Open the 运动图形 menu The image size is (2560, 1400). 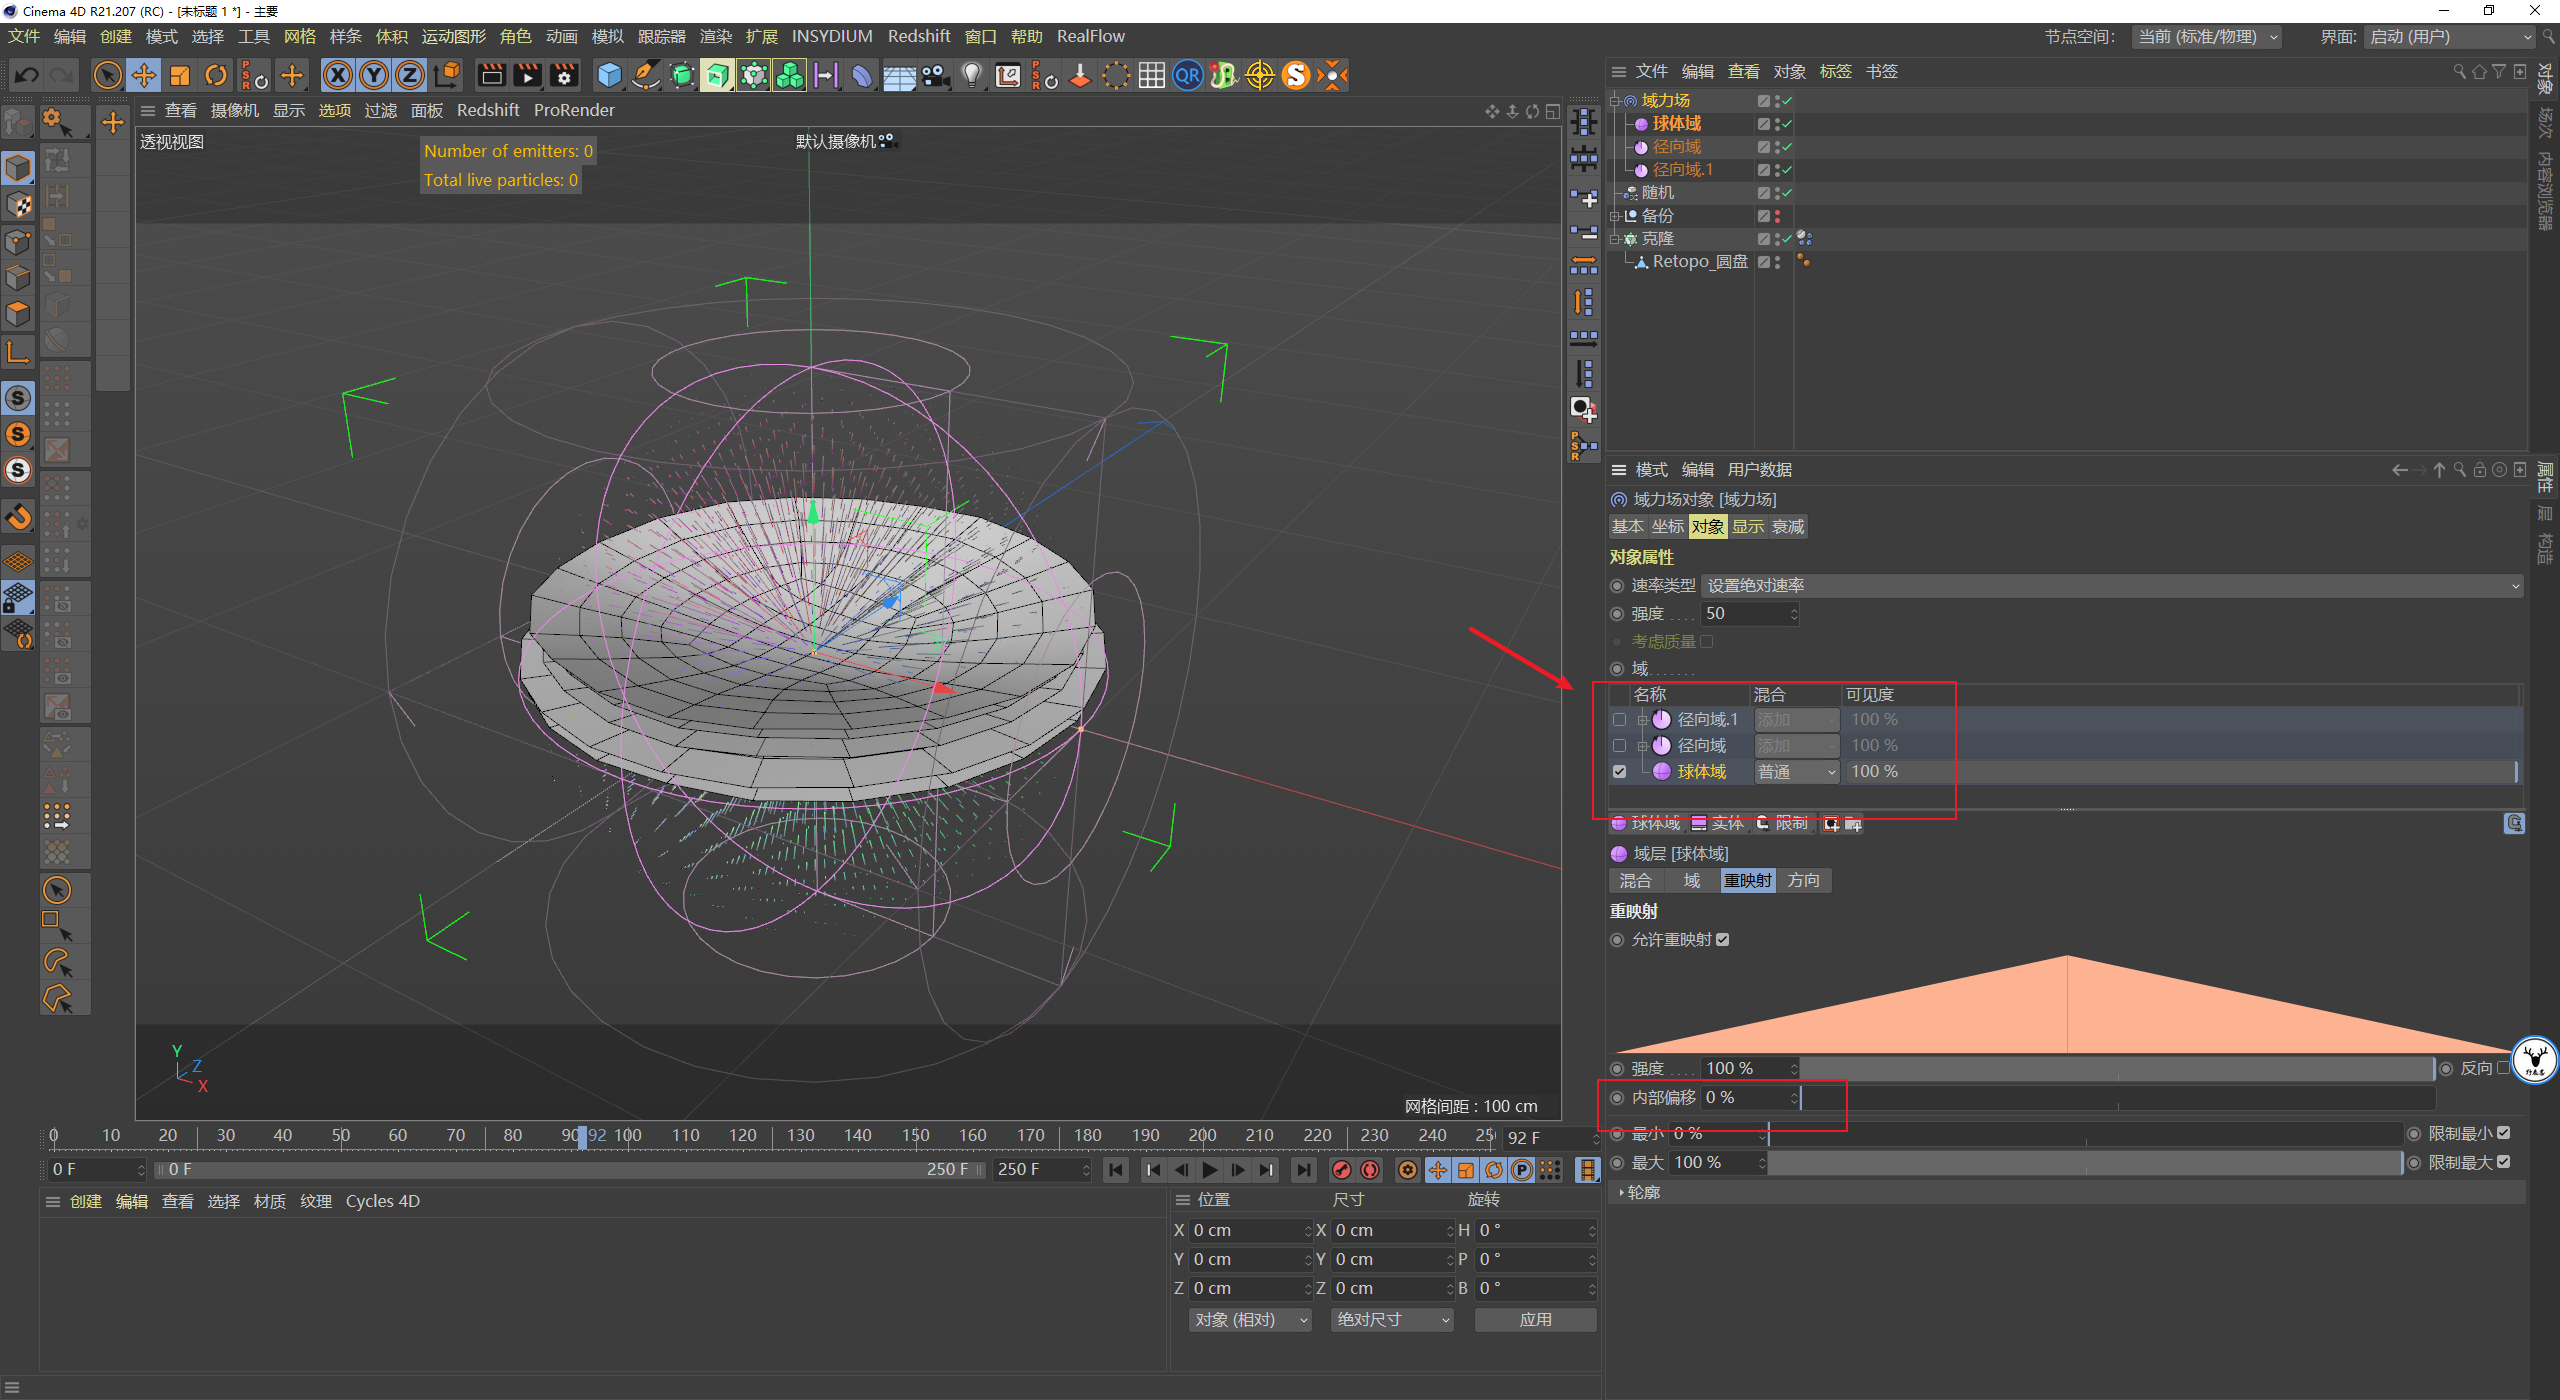tap(453, 37)
